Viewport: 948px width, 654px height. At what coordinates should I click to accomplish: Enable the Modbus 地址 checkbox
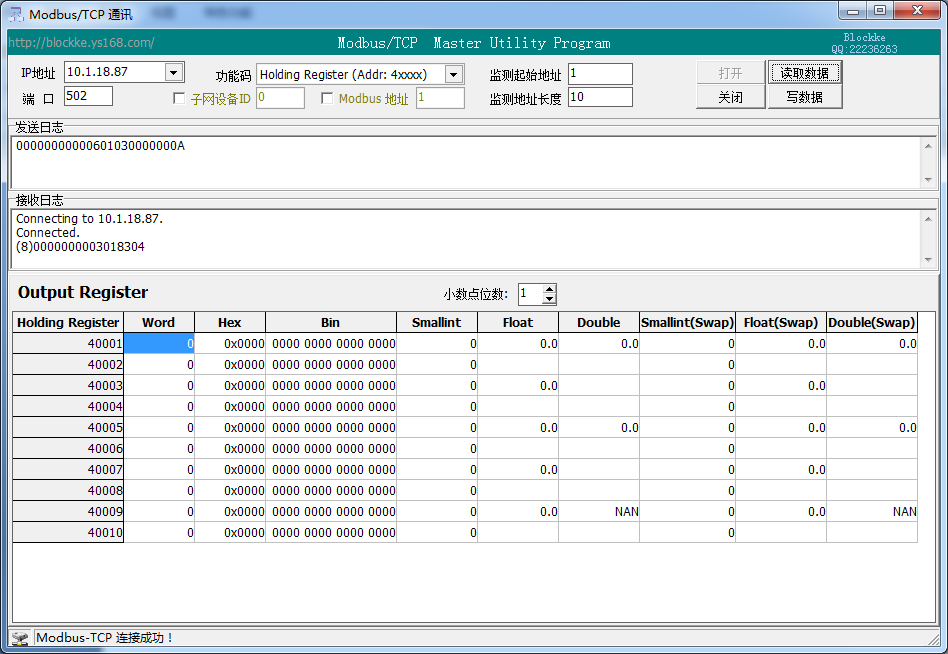tap(327, 98)
